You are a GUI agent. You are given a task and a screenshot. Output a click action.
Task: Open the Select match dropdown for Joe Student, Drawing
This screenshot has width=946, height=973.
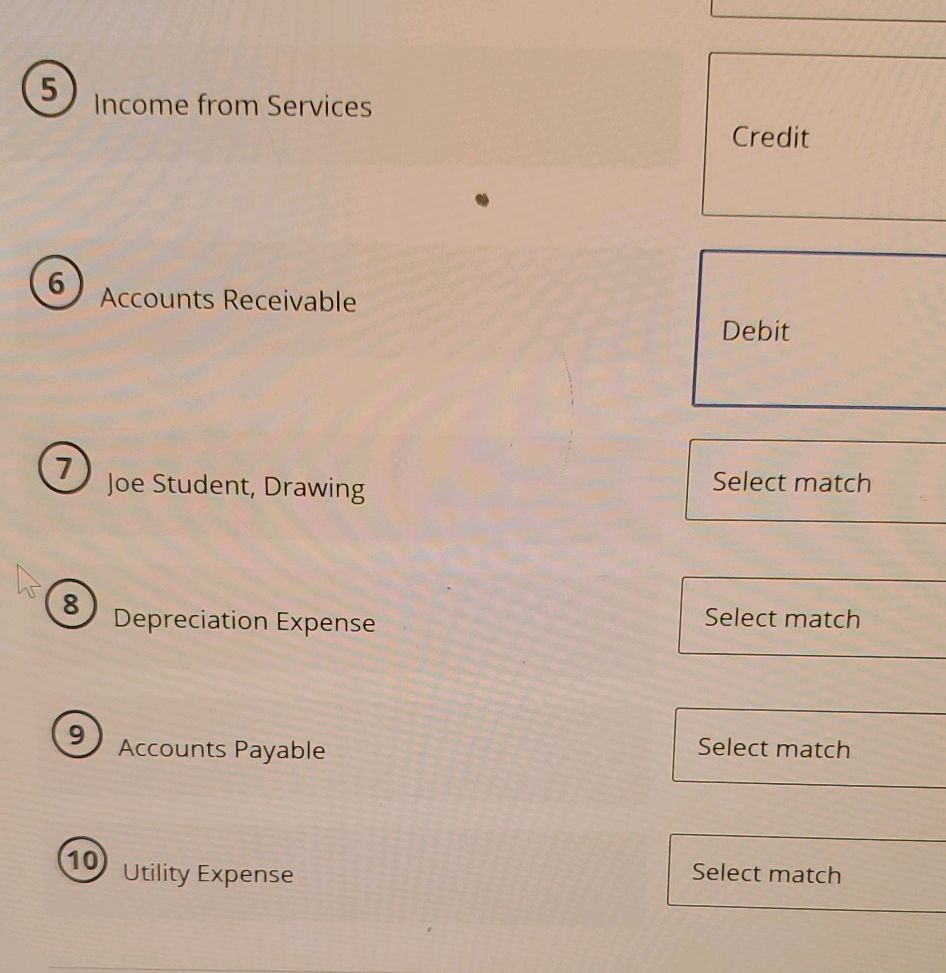(810, 482)
